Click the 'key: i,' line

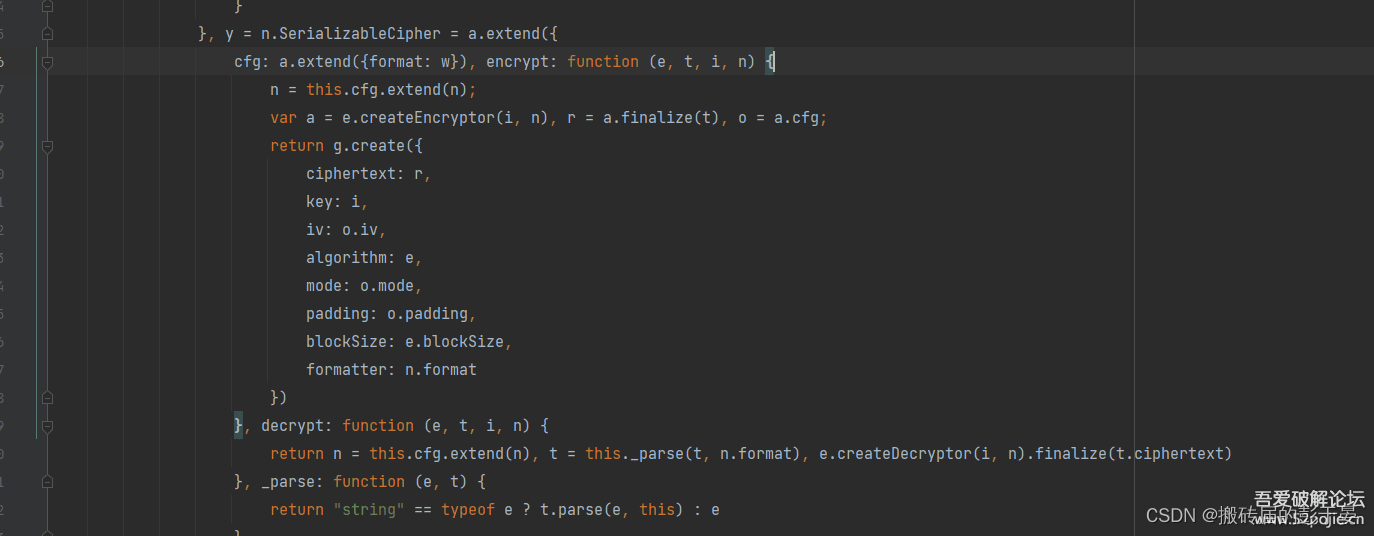pos(337,202)
